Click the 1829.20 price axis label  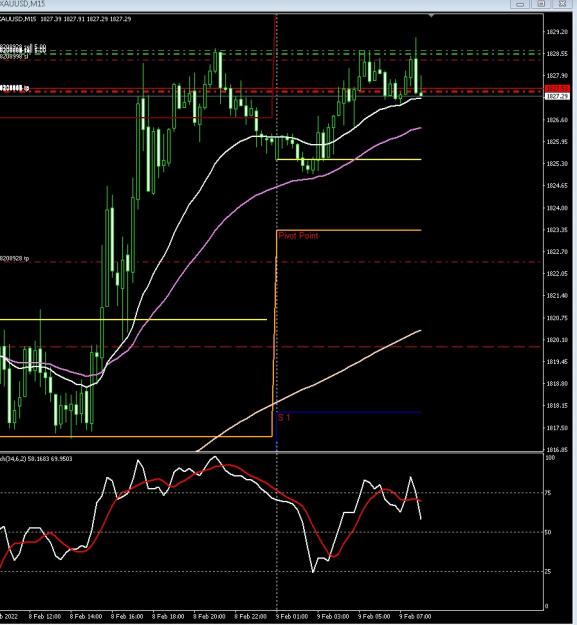tap(557, 31)
